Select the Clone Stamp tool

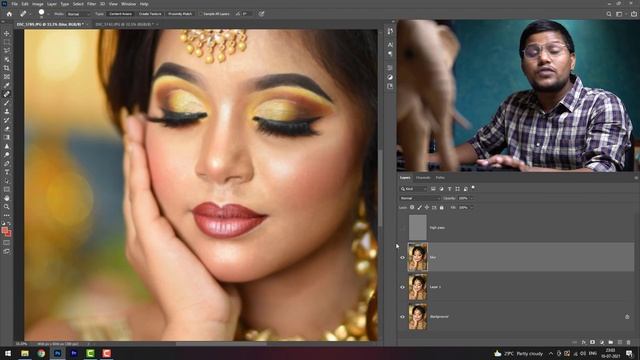(x=7, y=111)
